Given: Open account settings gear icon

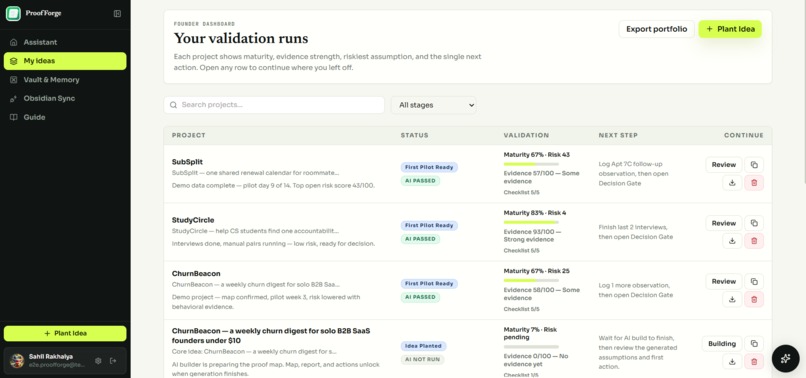Looking at the screenshot, I should 98,361.
